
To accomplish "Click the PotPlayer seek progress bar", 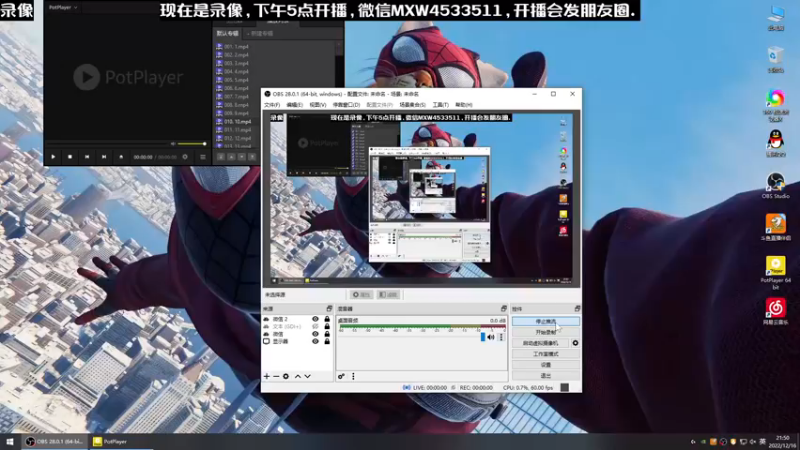I will point(107,144).
